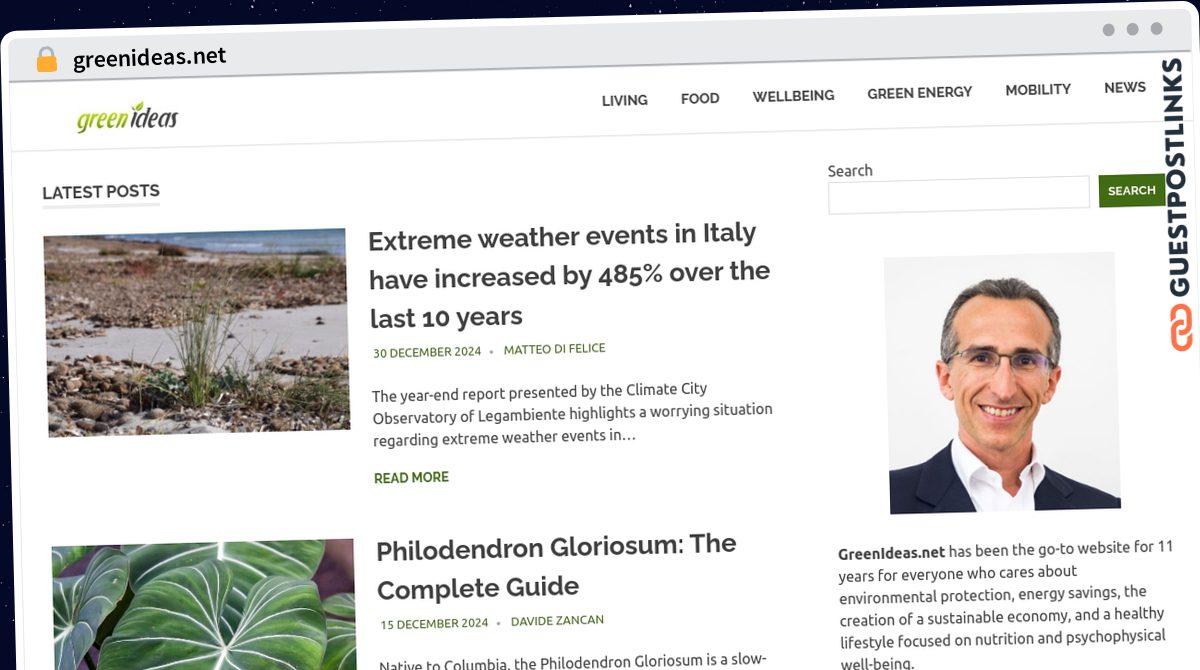The width and height of the screenshot is (1200, 670).
Task: Click the beach grass article thumbnail
Action: [197, 332]
